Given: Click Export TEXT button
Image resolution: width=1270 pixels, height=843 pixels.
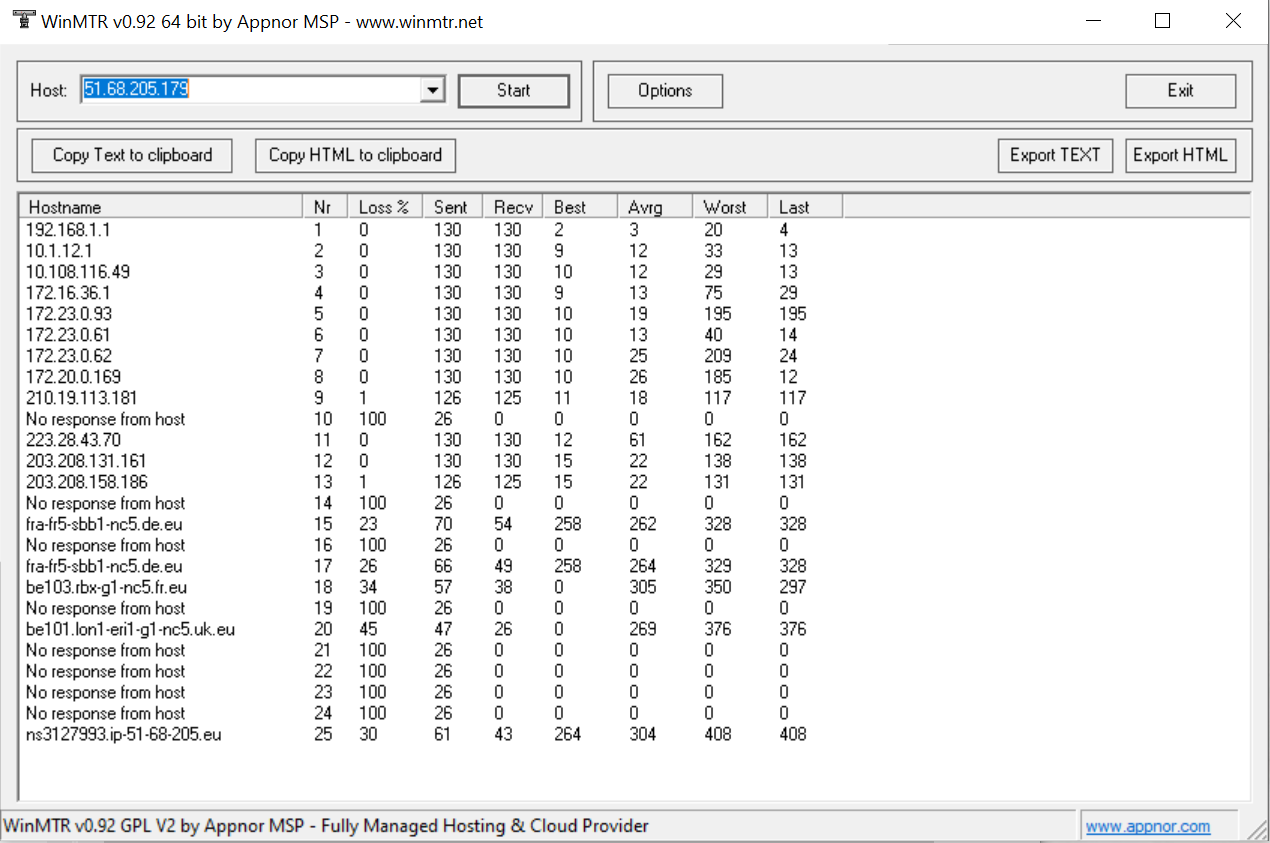Looking at the screenshot, I should (x=1054, y=155).
